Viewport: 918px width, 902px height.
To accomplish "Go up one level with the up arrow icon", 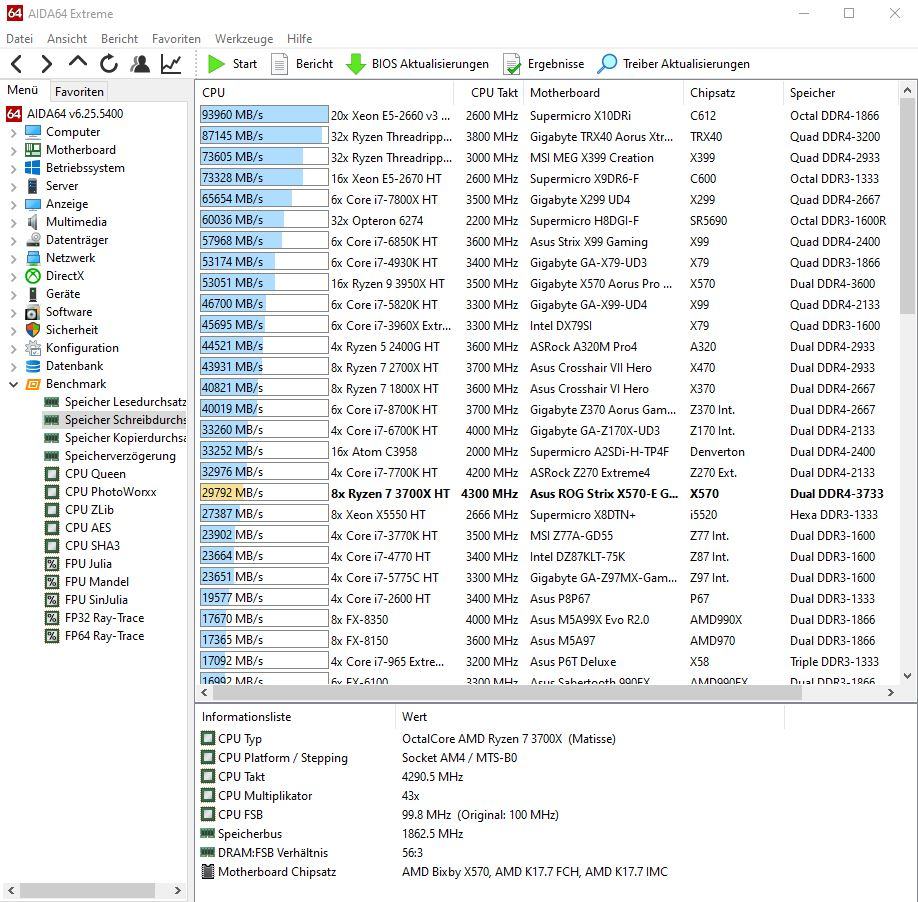I will 78,63.
